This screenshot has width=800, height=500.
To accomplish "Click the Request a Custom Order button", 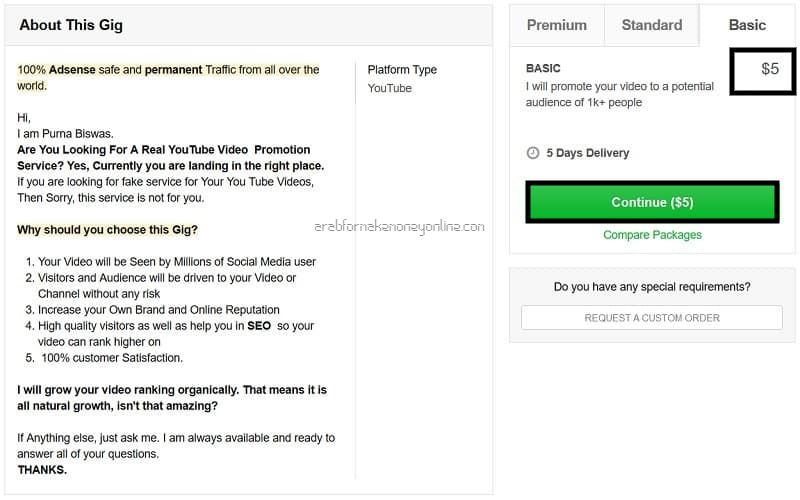I will pyautogui.click(x=652, y=318).
